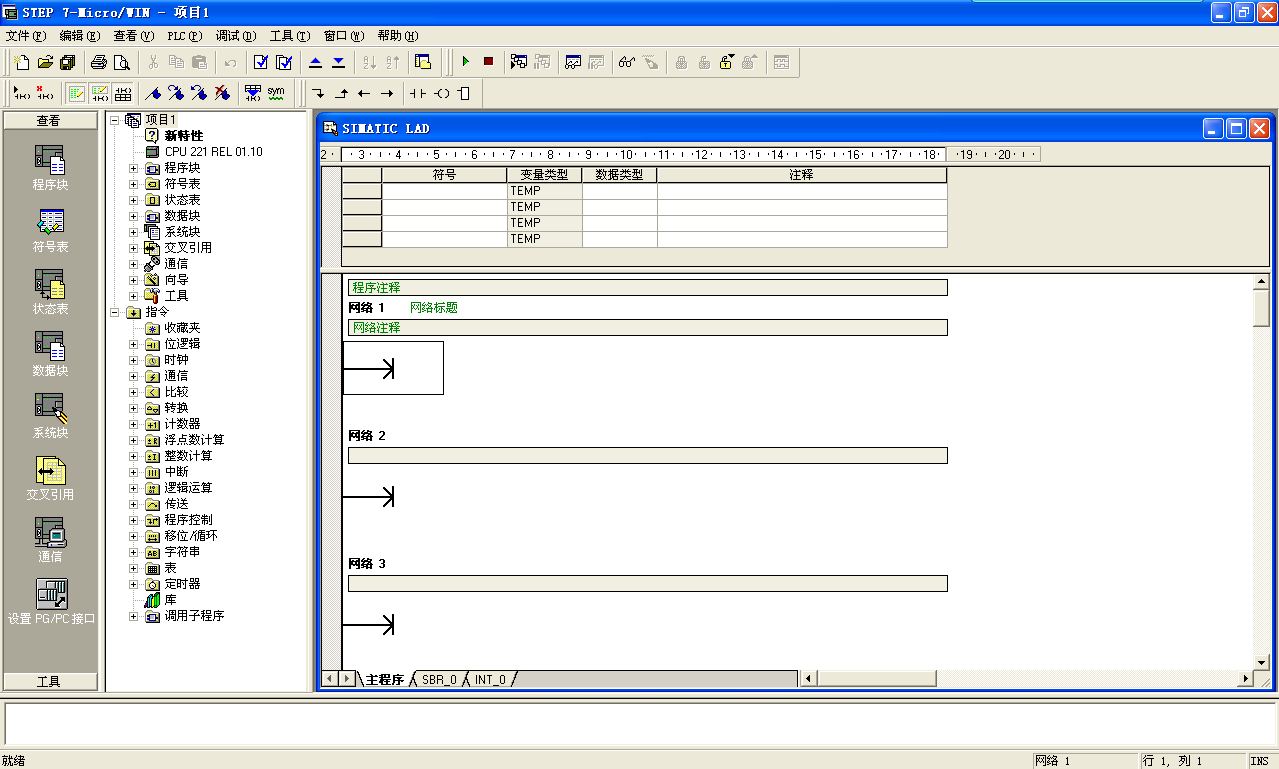The height and width of the screenshot is (769, 1279).
Task: Expand the 定时器 instruction tree node
Action: (x=133, y=584)
